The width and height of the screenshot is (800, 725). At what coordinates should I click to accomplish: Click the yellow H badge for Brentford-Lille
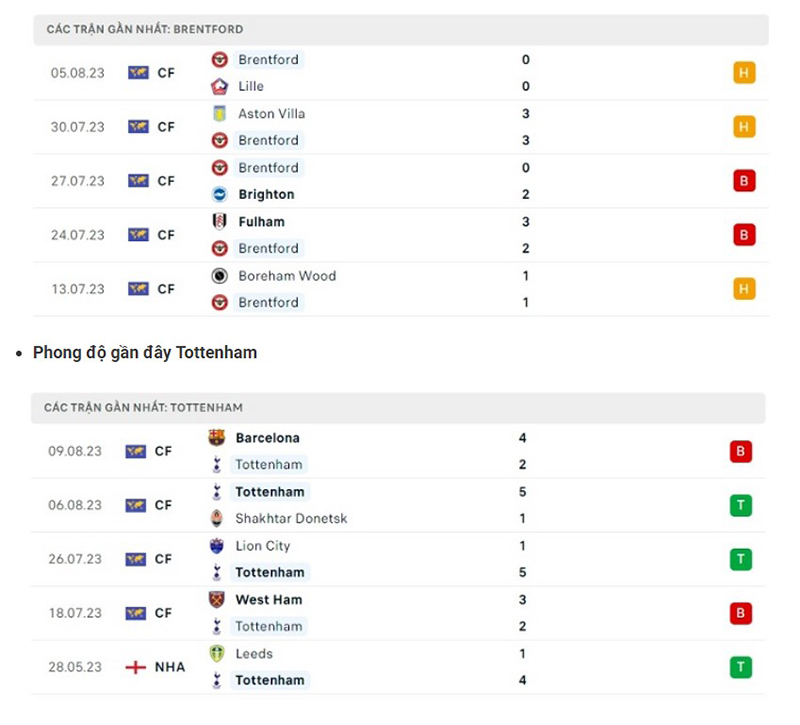coord(743,72)
